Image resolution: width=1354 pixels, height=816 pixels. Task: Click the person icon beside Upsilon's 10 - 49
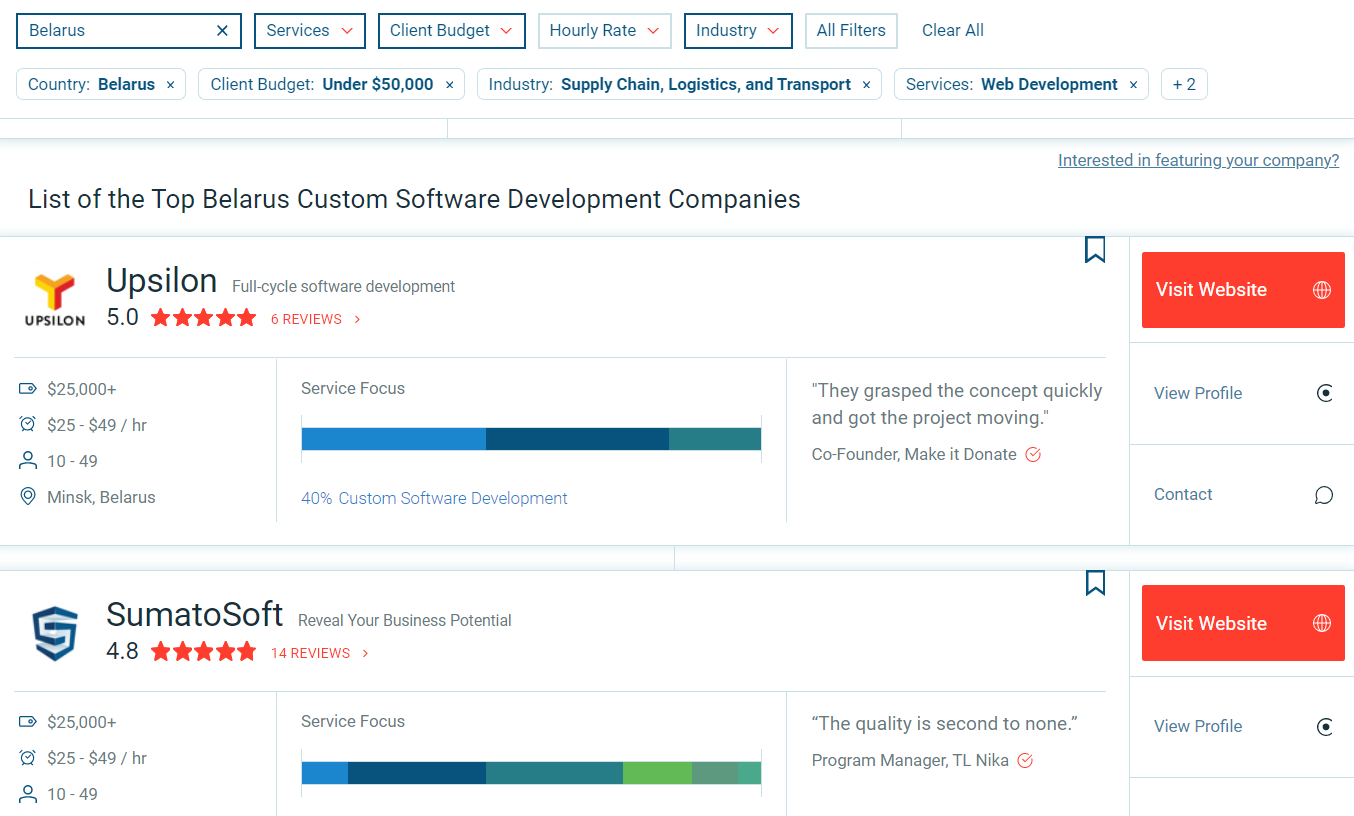click(x=28, y=461)
